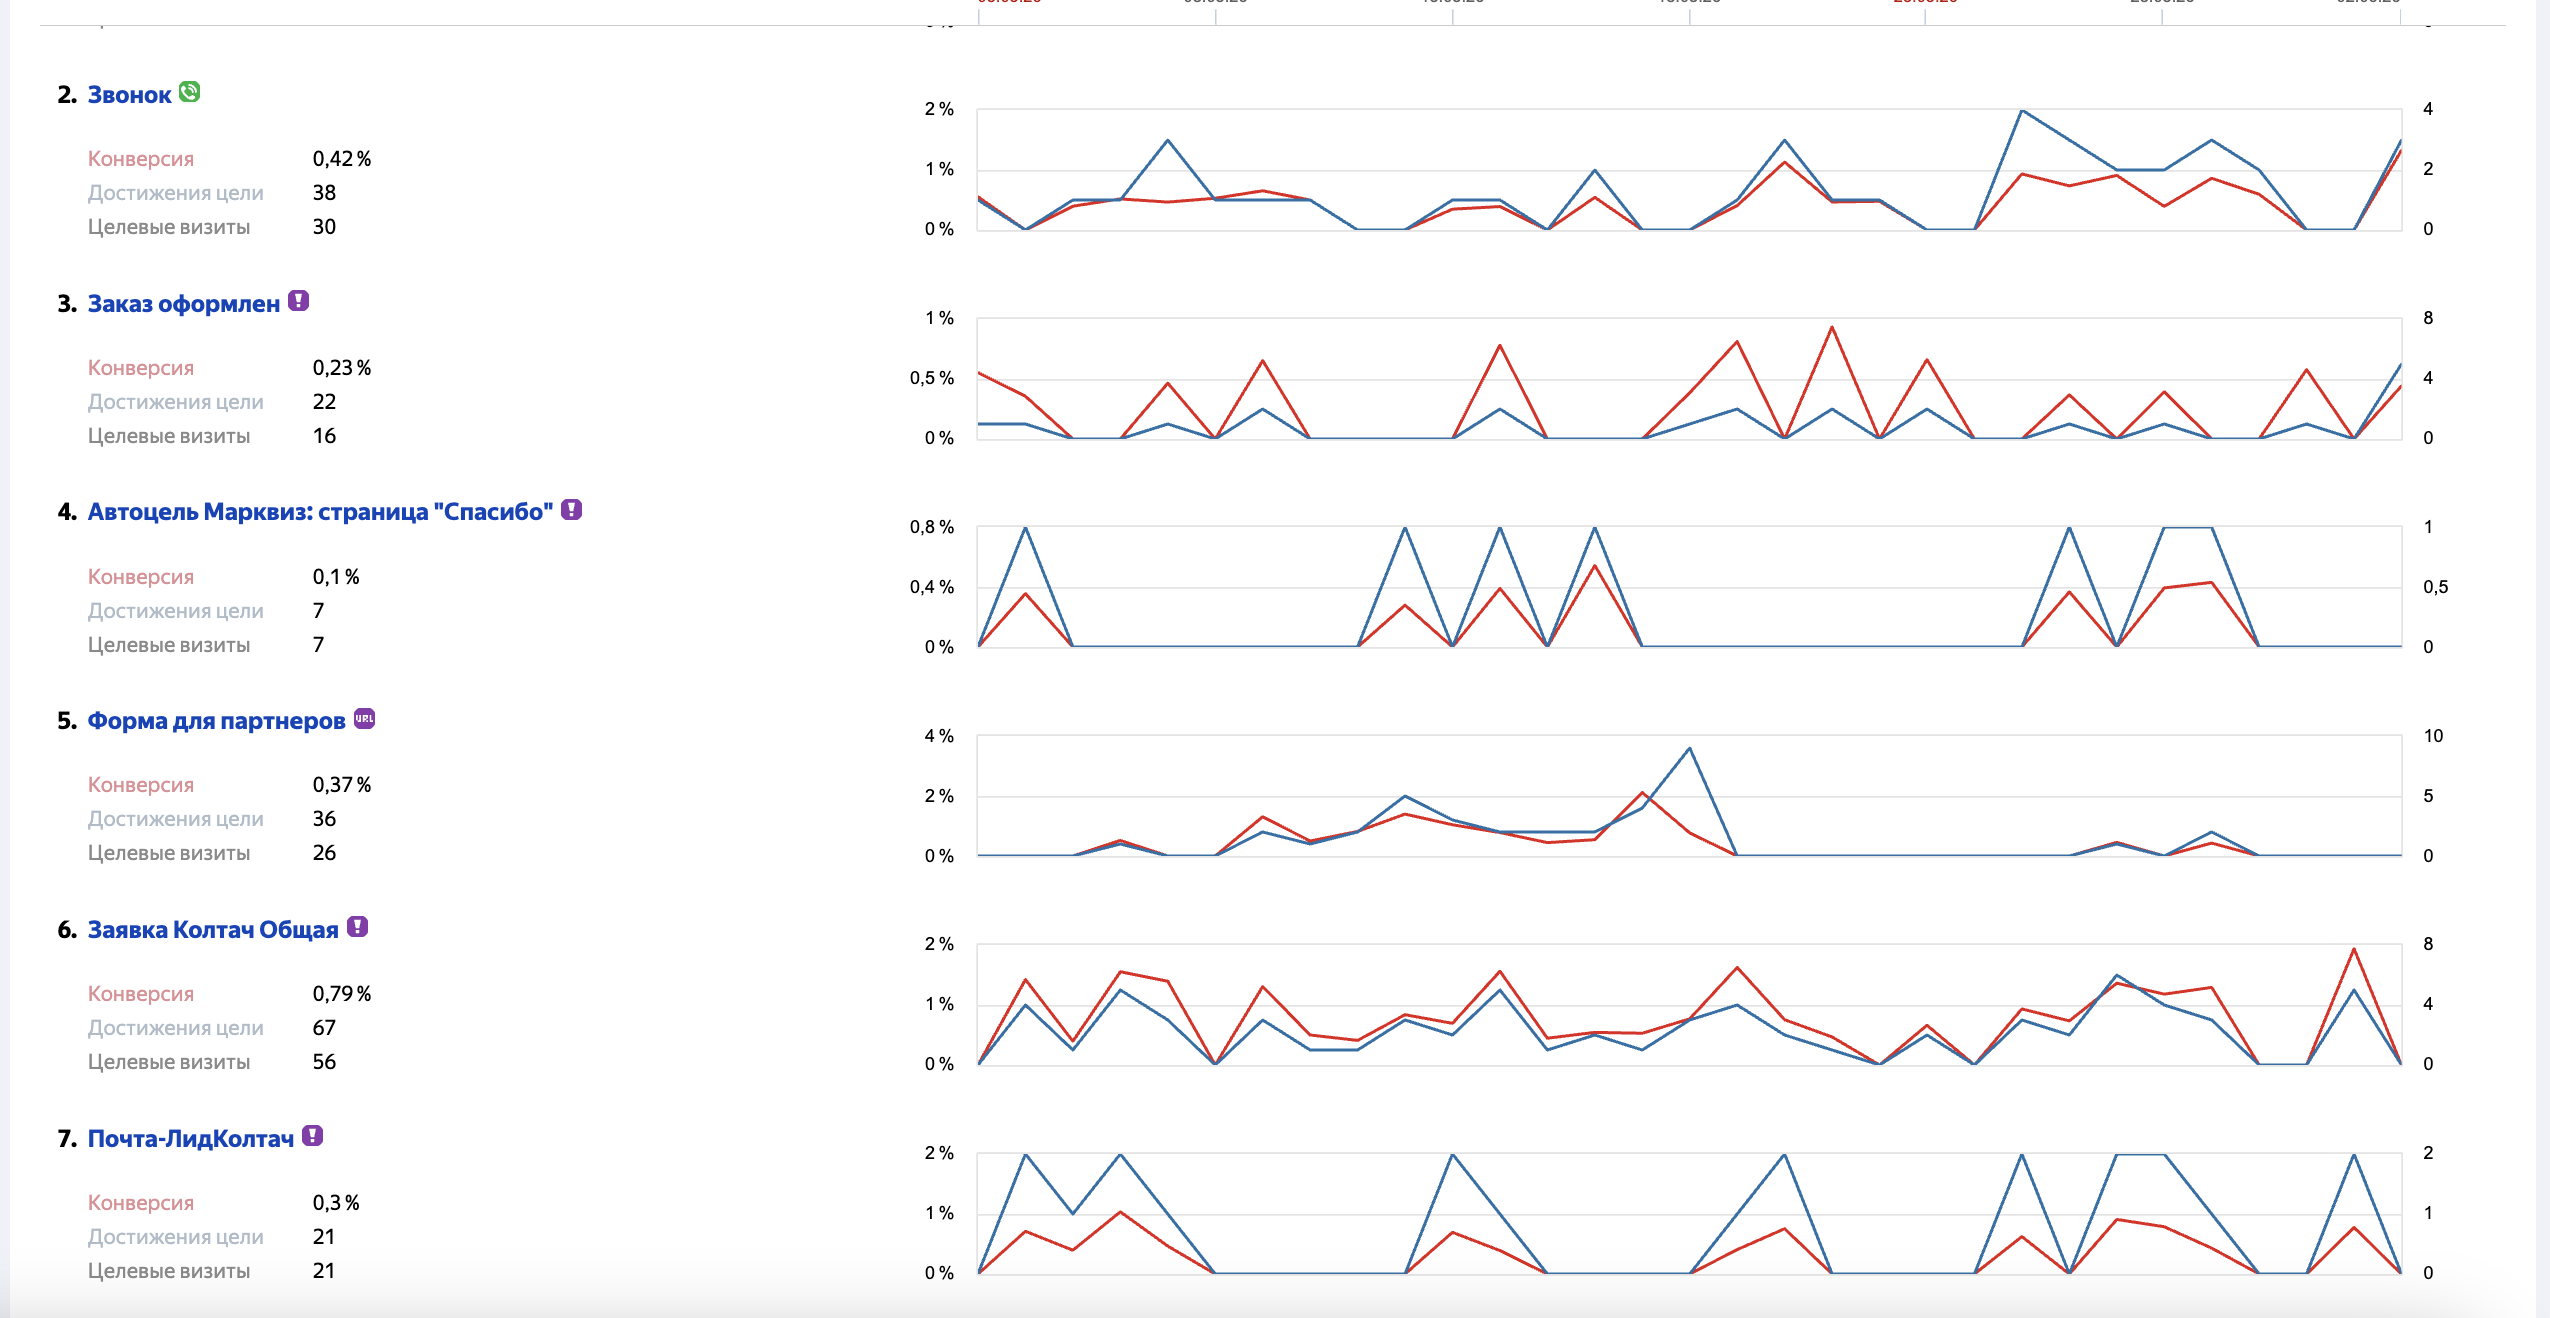
Task: Click the purple icon next to Заказ оформлен
Action: click(x=298, y=301)
